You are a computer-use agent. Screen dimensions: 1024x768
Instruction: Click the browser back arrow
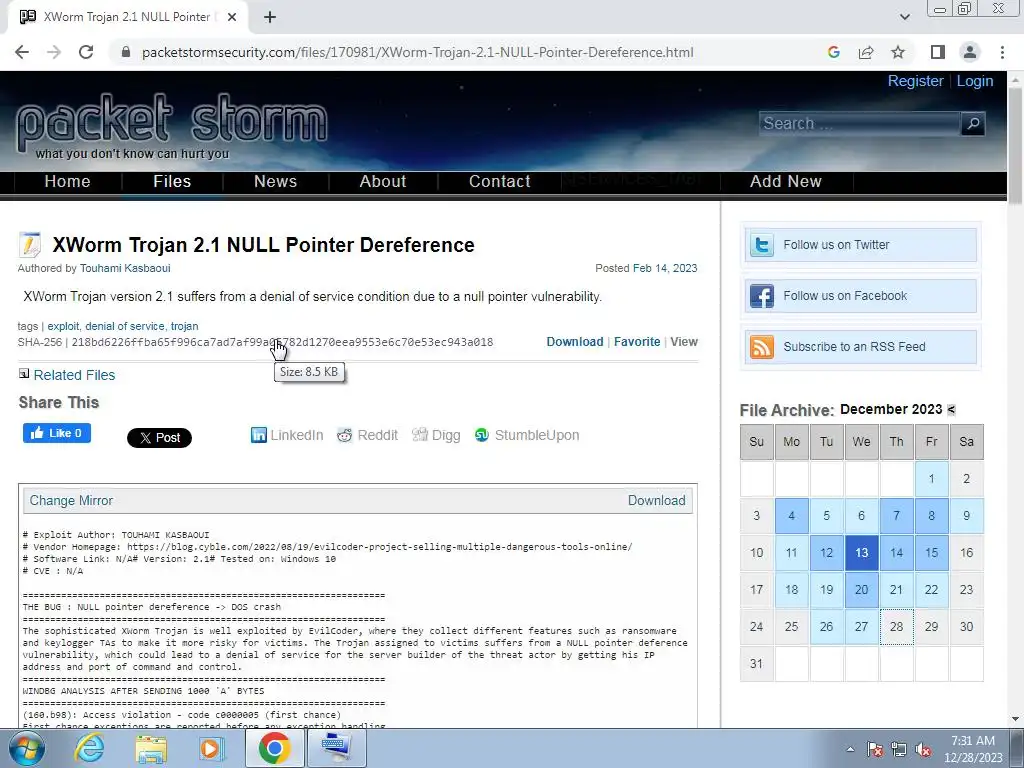click(22, 52)
